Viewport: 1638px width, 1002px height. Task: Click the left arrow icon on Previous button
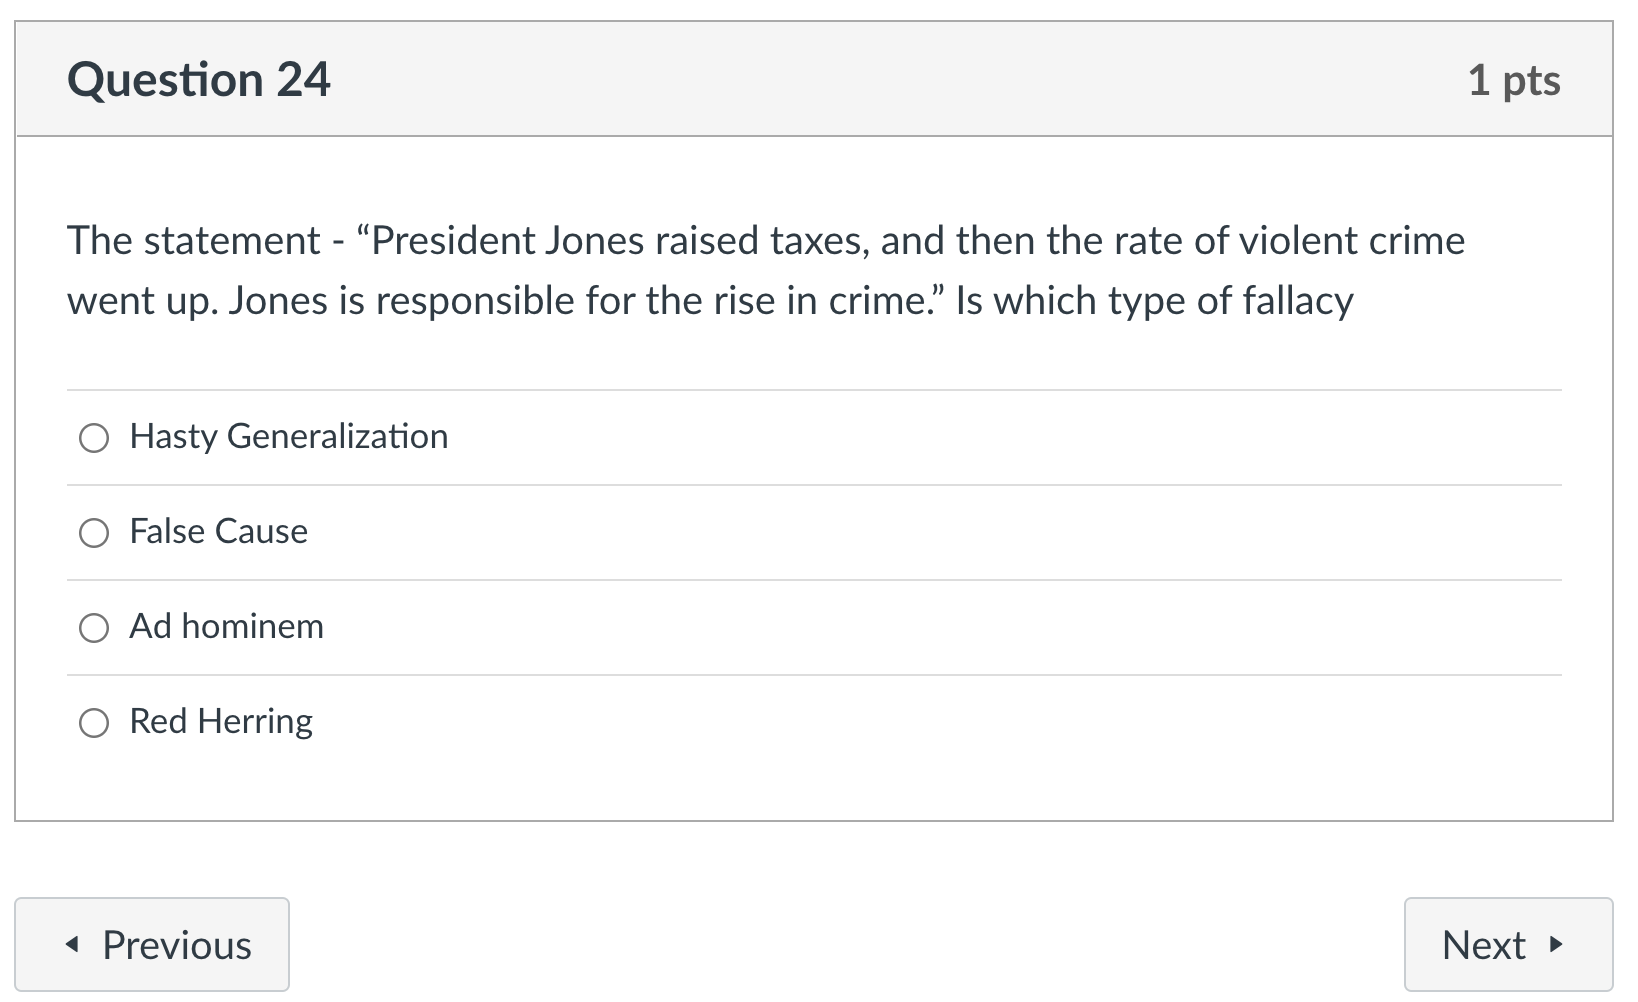coord(71,944)
